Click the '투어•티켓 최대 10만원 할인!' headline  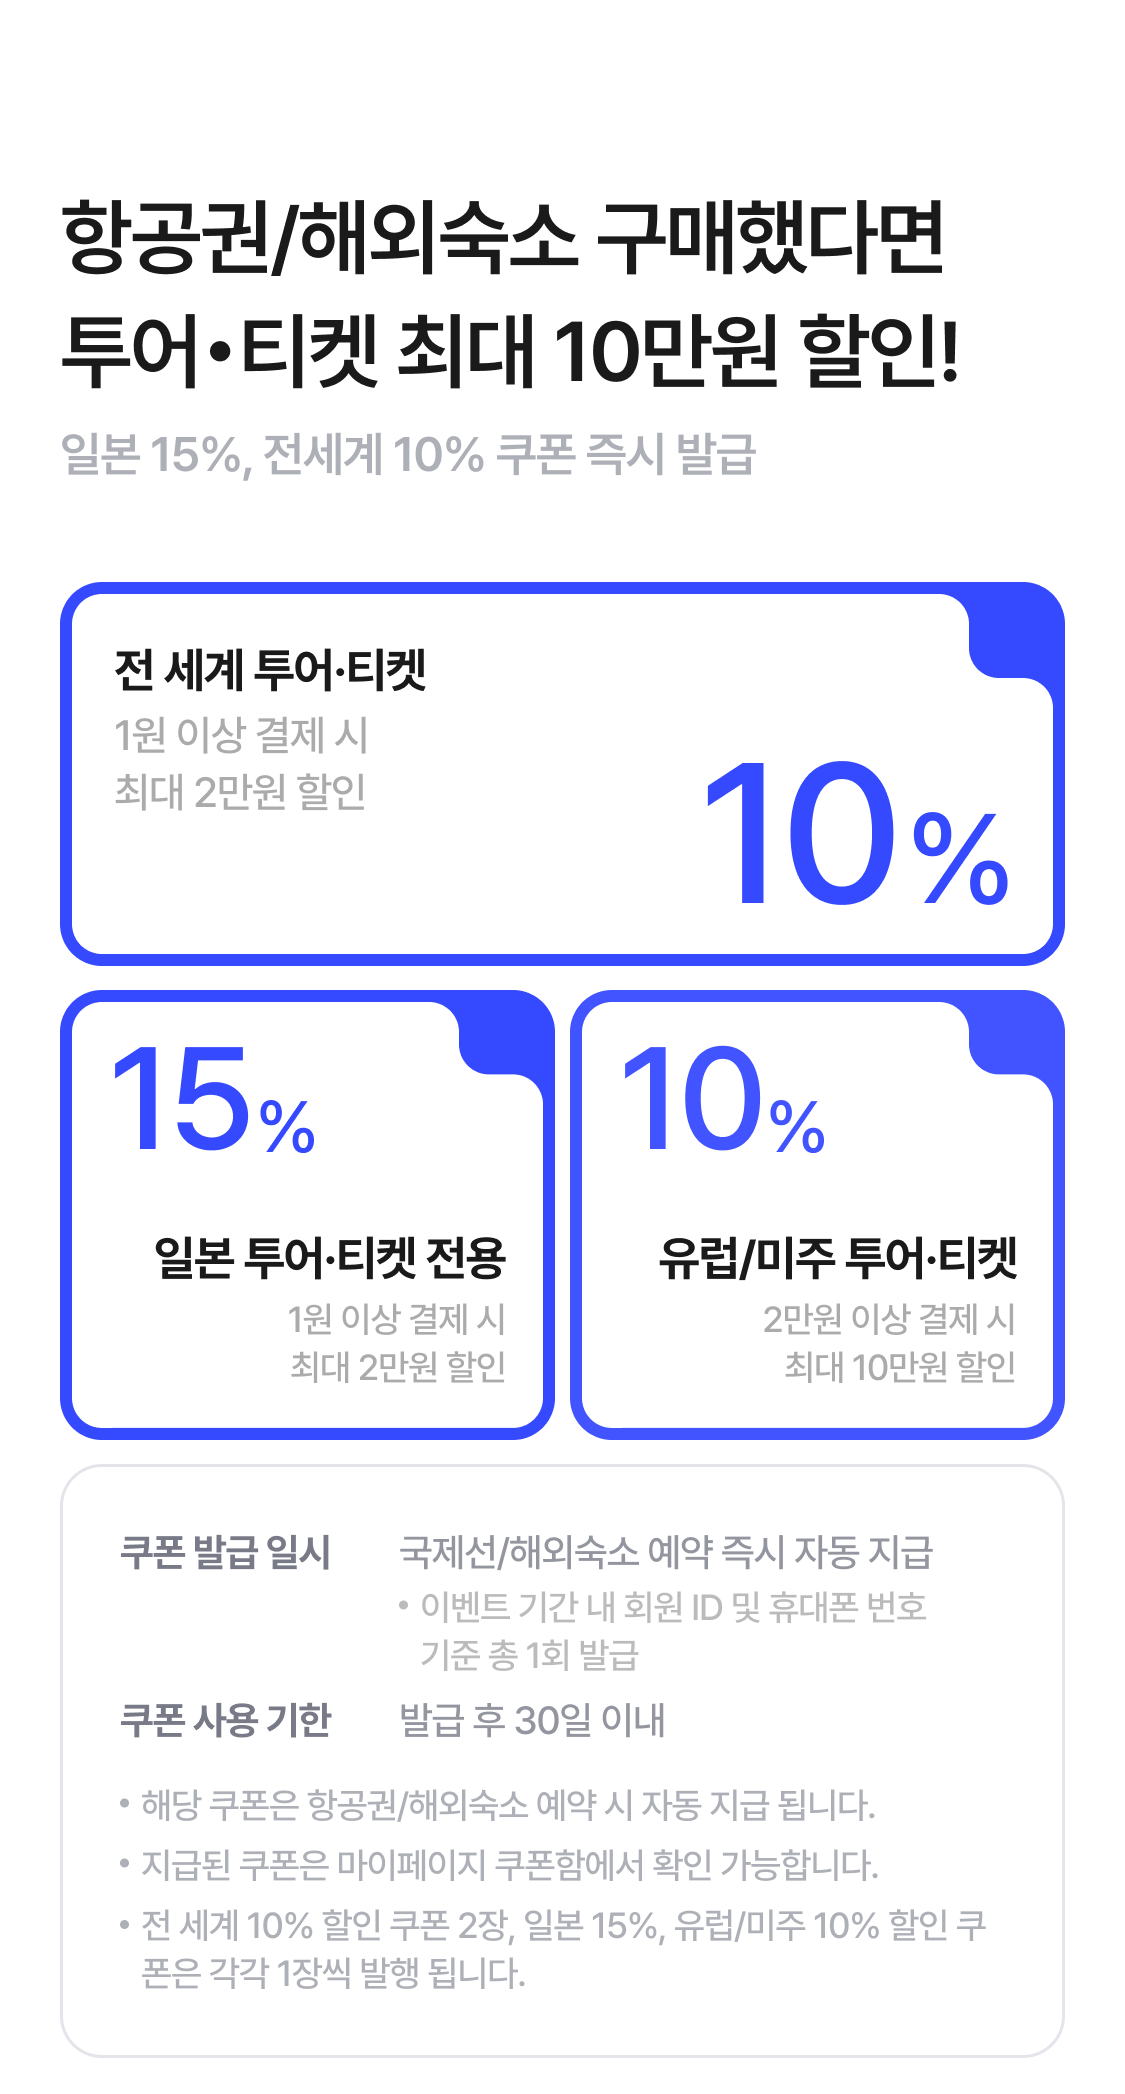tap(510, 350)
